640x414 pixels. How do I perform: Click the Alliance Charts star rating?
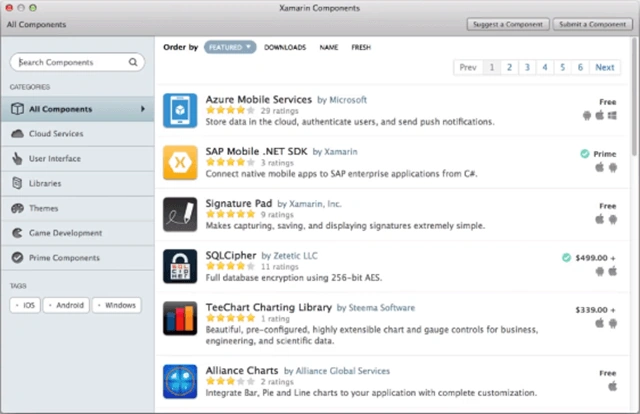tap(230, 381)
